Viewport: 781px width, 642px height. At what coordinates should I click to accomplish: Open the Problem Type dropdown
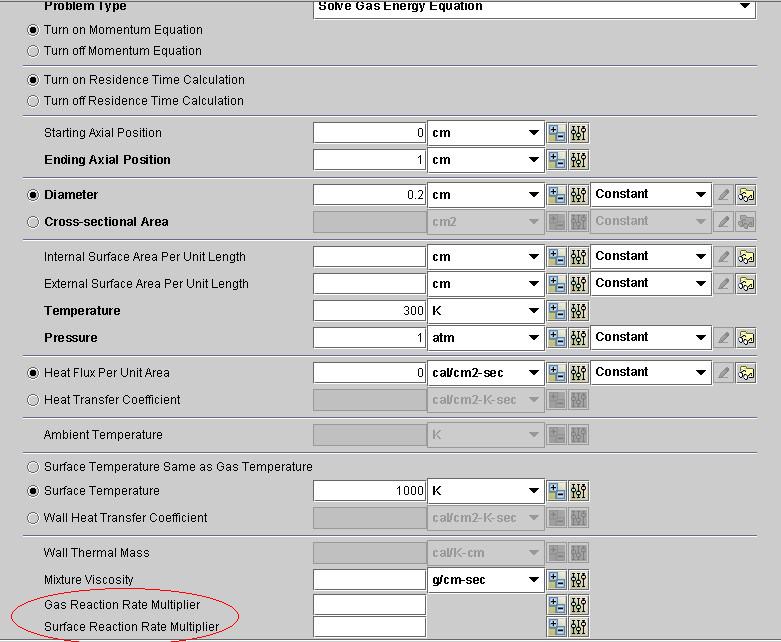point(745,7)
